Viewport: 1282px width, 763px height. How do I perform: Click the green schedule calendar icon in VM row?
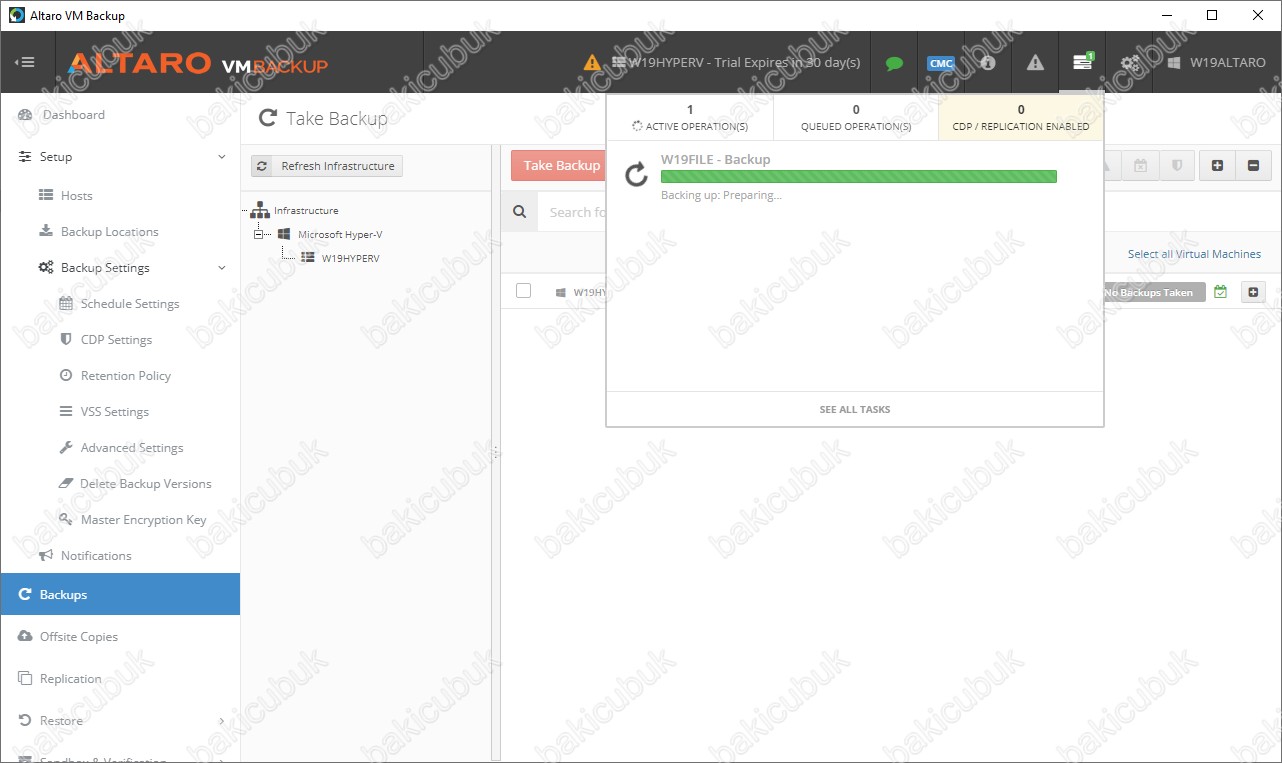click(x=1220, y=292)
